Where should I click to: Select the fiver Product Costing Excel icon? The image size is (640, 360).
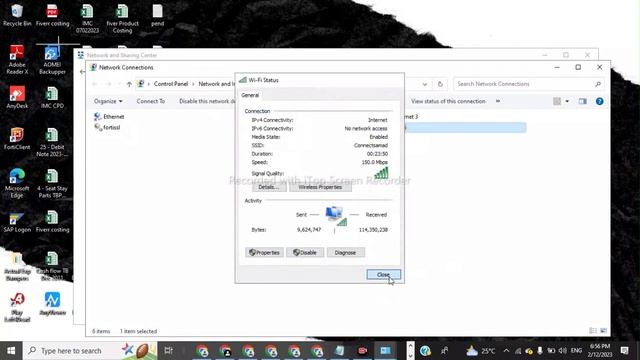tap(122, 19)
